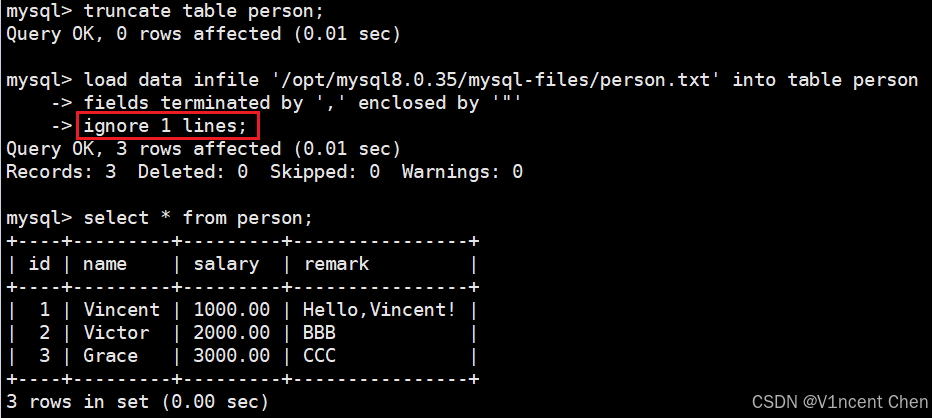
Task: Click the '3000.00' salary value
Action: point(231,356)
